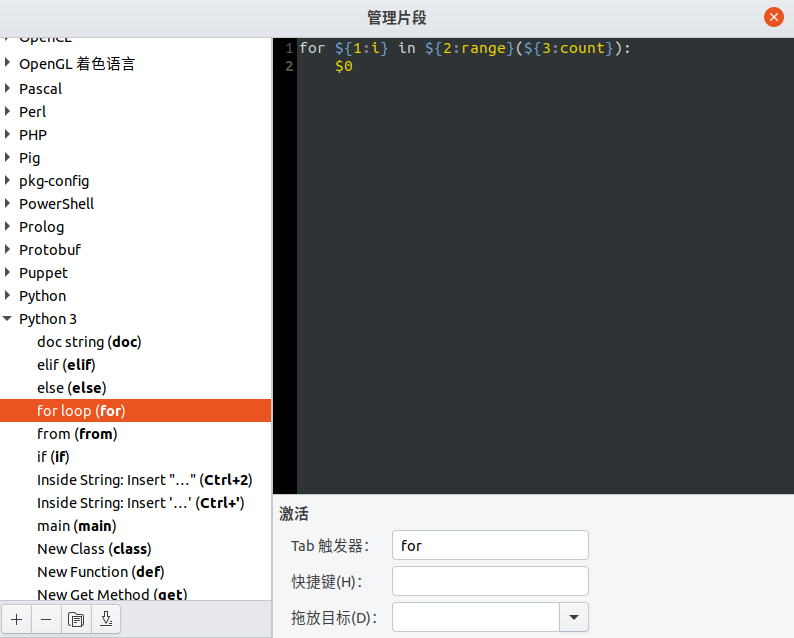This screenshot has height=638, width=794.
Task: Select the elif (elif) snippet
Action: point(66,365)
